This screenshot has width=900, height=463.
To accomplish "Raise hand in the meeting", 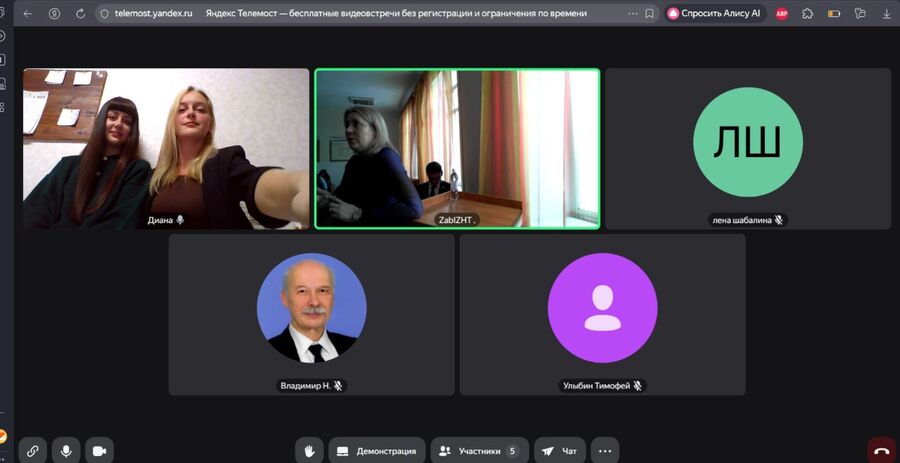I will (x=310, y=451).
